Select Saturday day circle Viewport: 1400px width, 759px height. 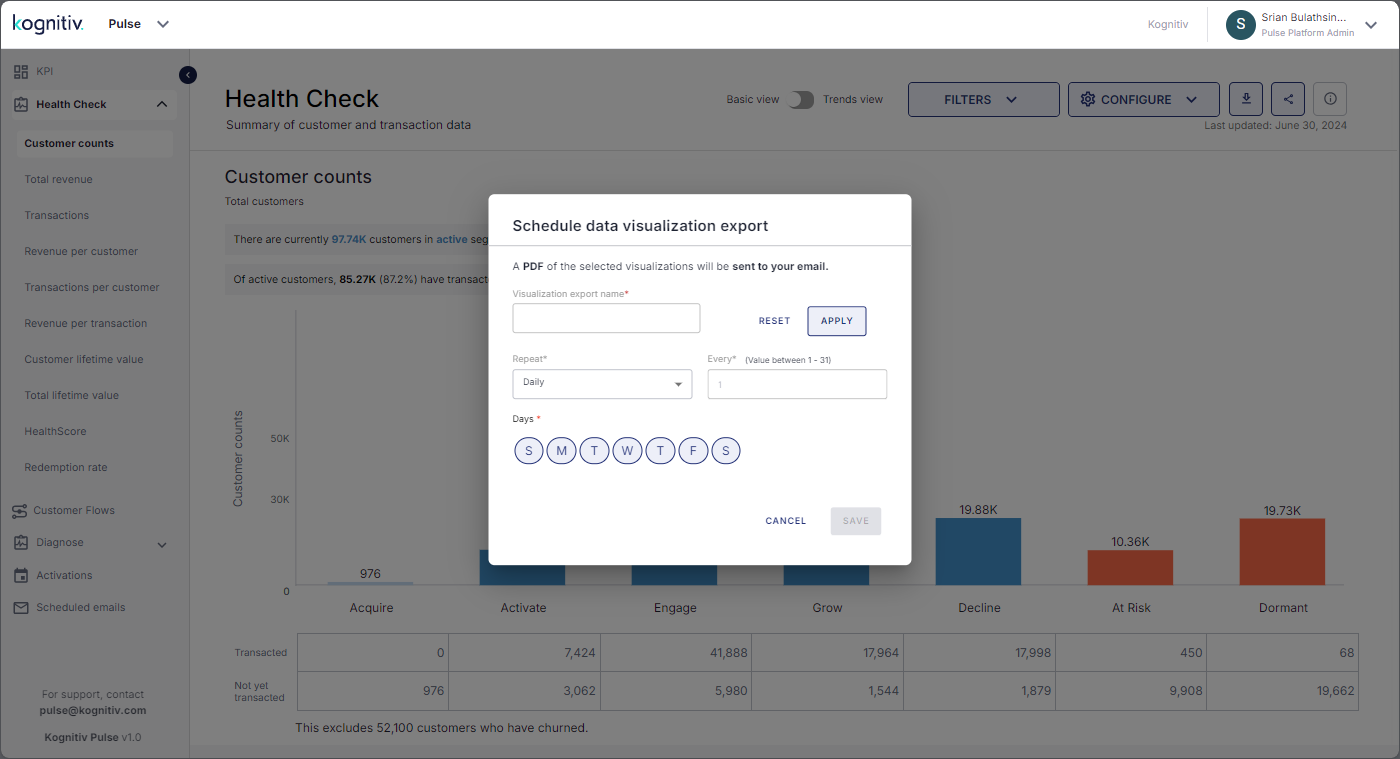[x=725, y=451]
